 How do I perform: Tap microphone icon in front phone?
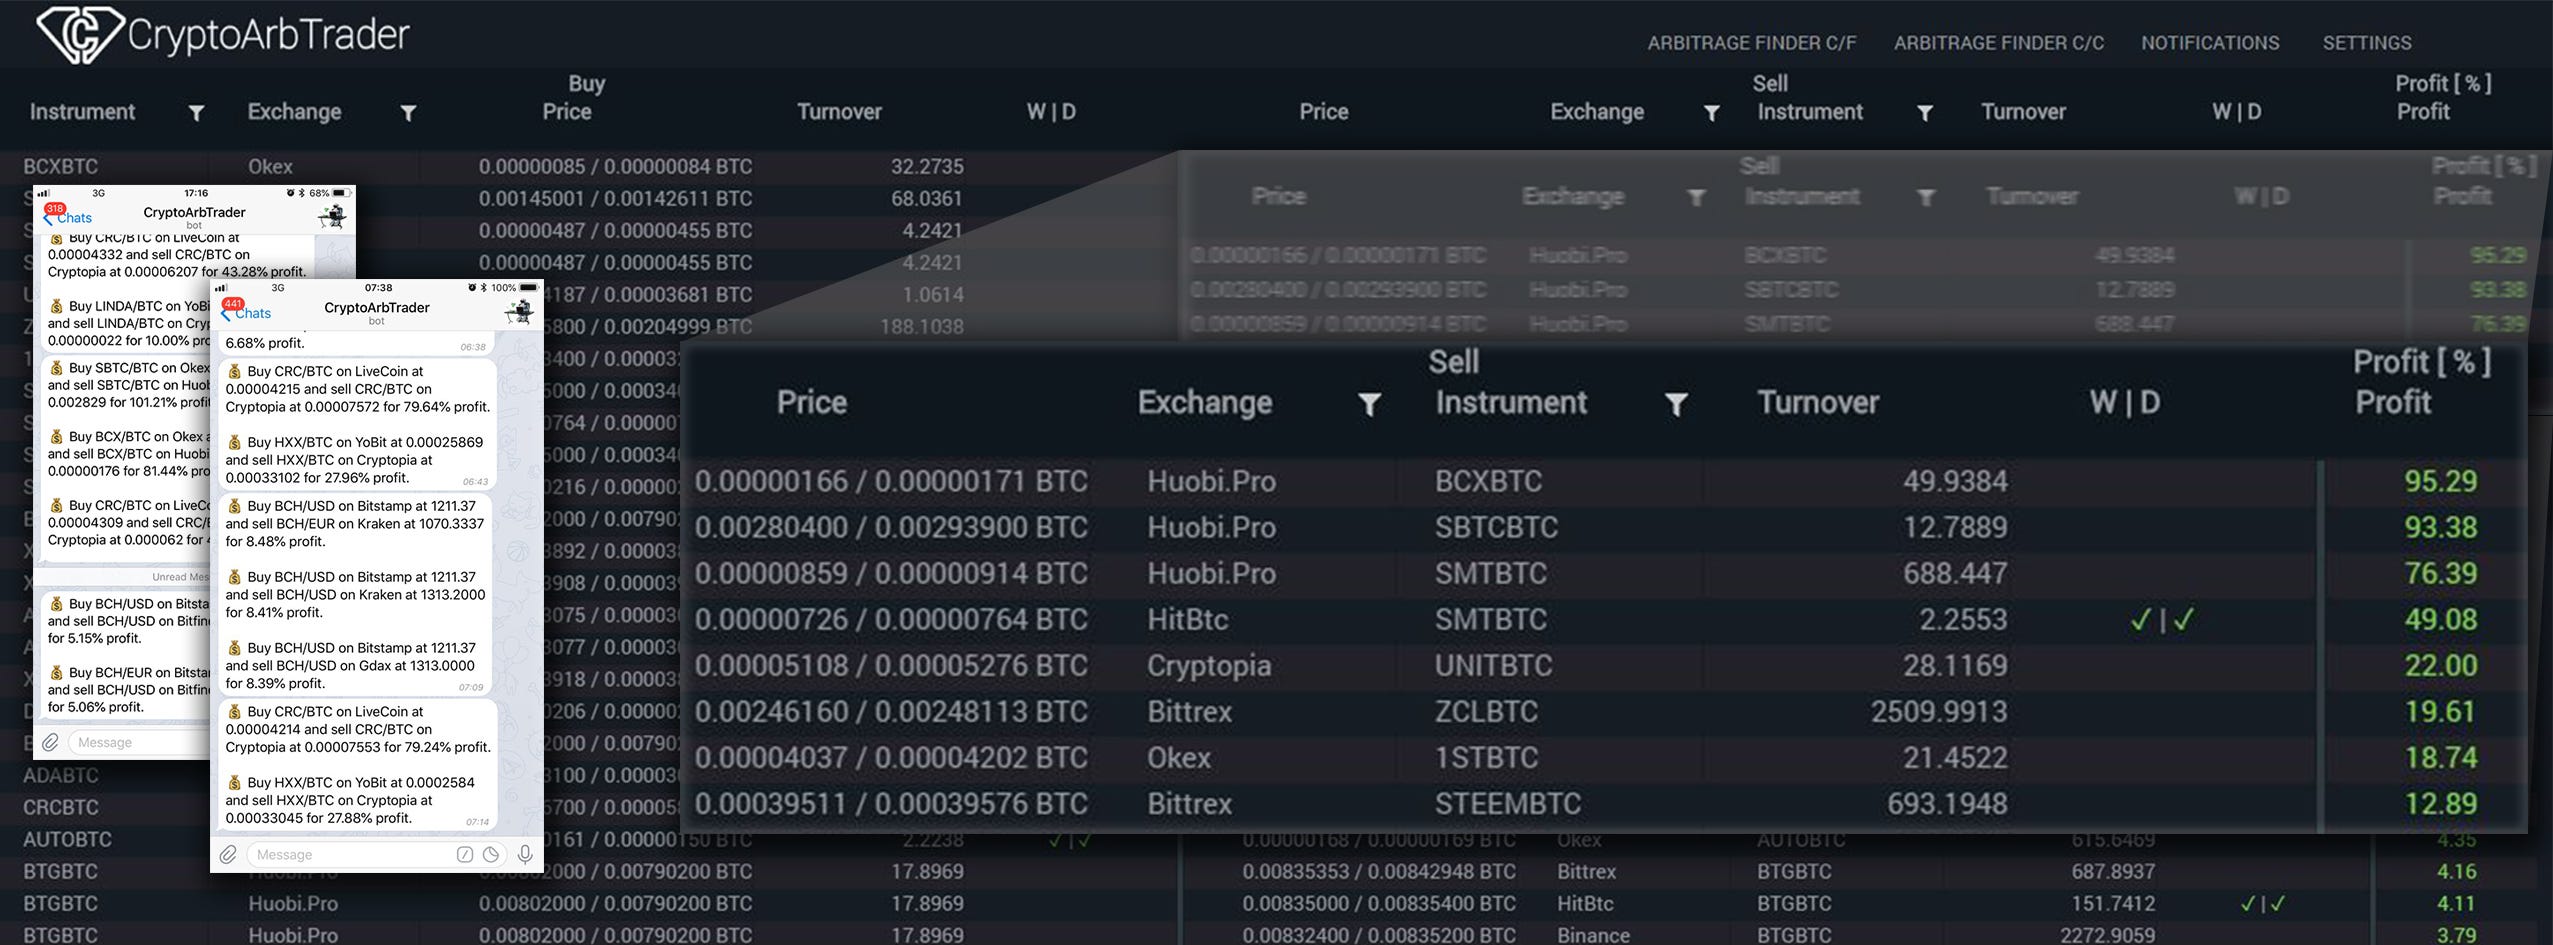point(524,854)
